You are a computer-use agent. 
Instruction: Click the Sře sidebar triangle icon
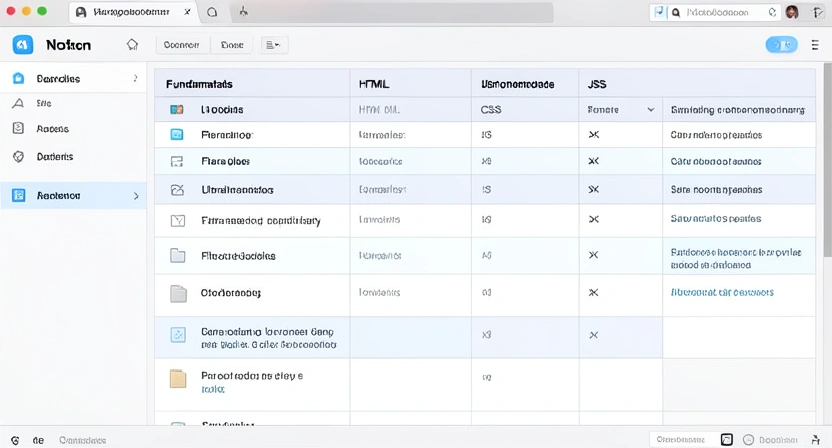pos(18,103)
